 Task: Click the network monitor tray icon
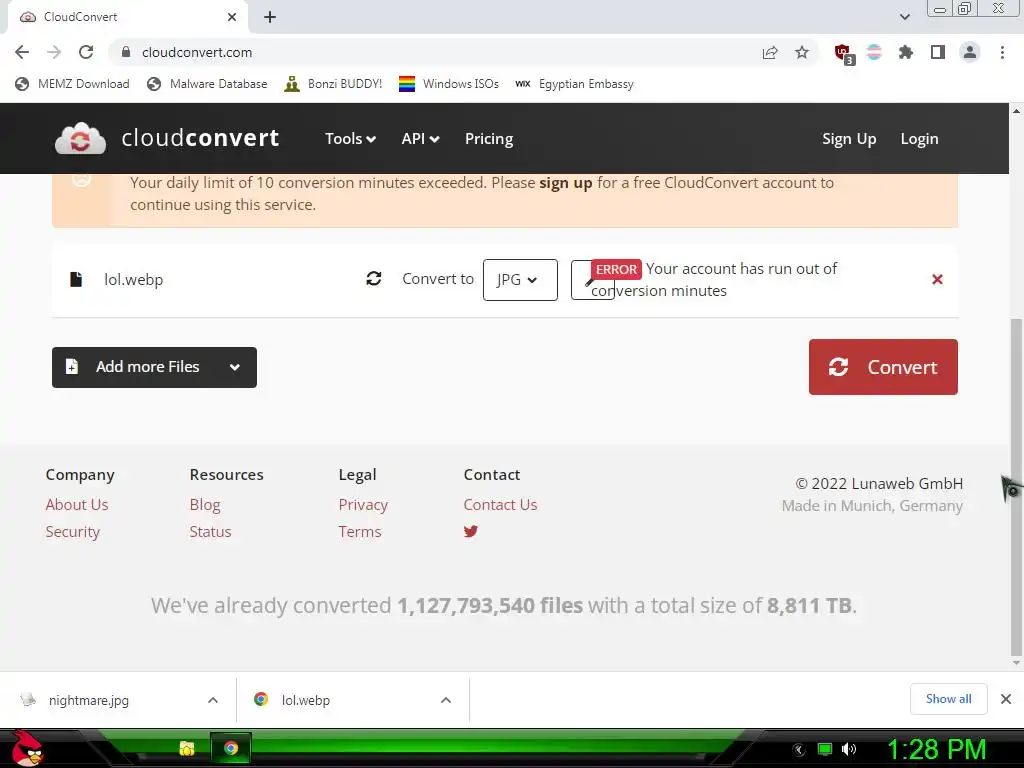(x=825, y=749)
